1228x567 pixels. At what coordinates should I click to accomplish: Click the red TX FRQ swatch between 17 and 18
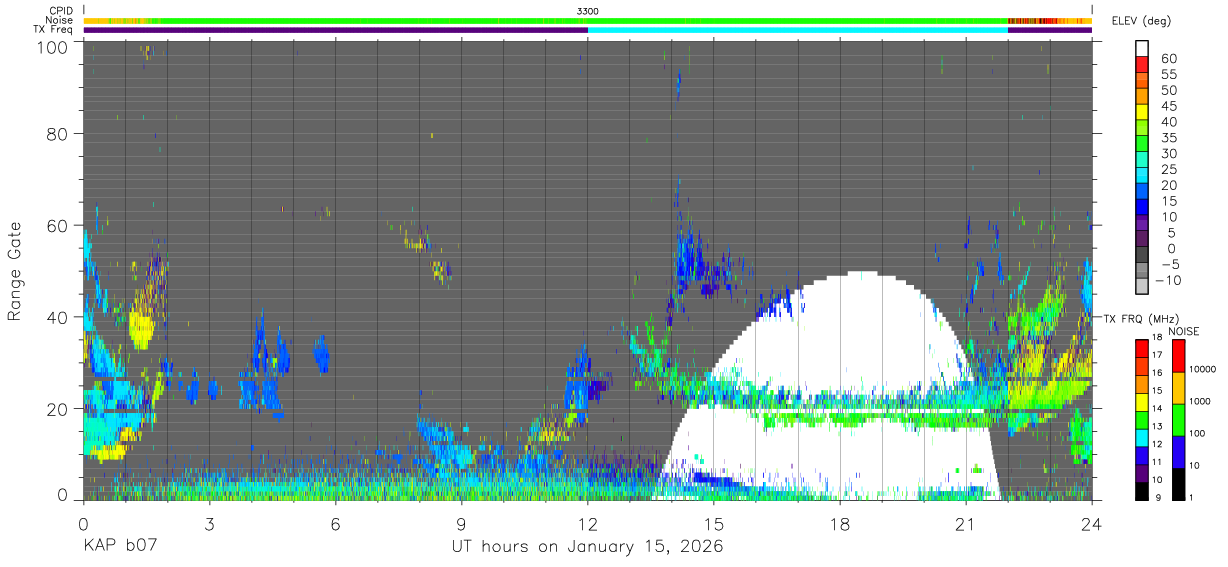pyautogui.click(x=1142, y=346)
